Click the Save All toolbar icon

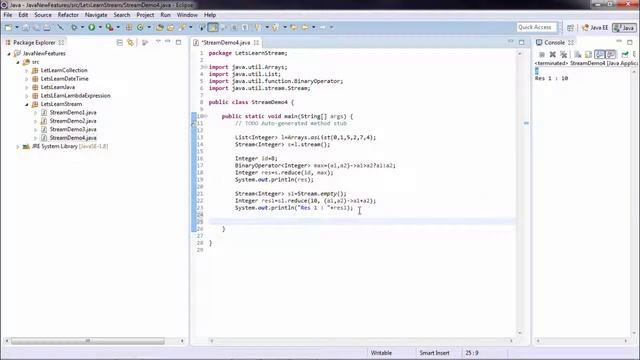click(36, 27)
